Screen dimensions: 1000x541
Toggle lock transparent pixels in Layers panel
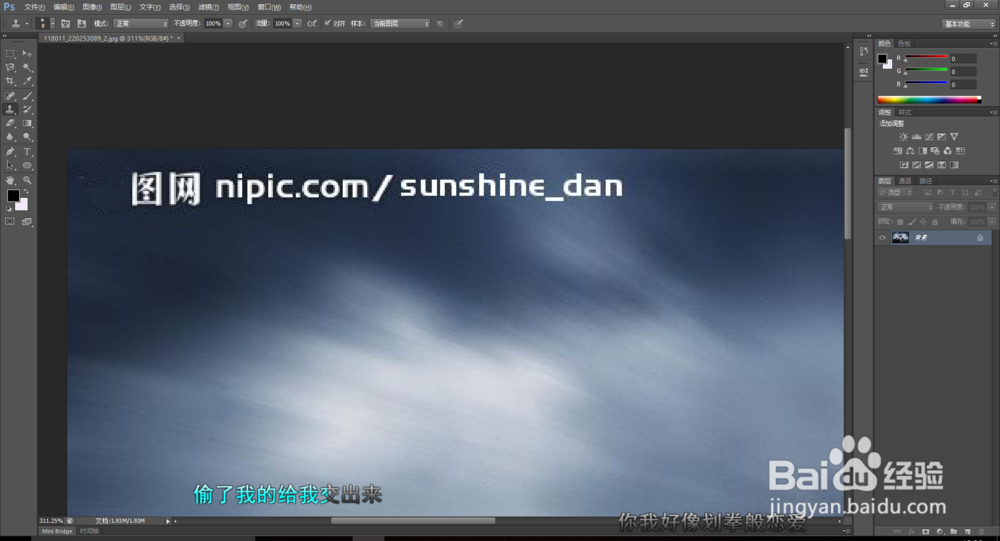tap(900, 221)
